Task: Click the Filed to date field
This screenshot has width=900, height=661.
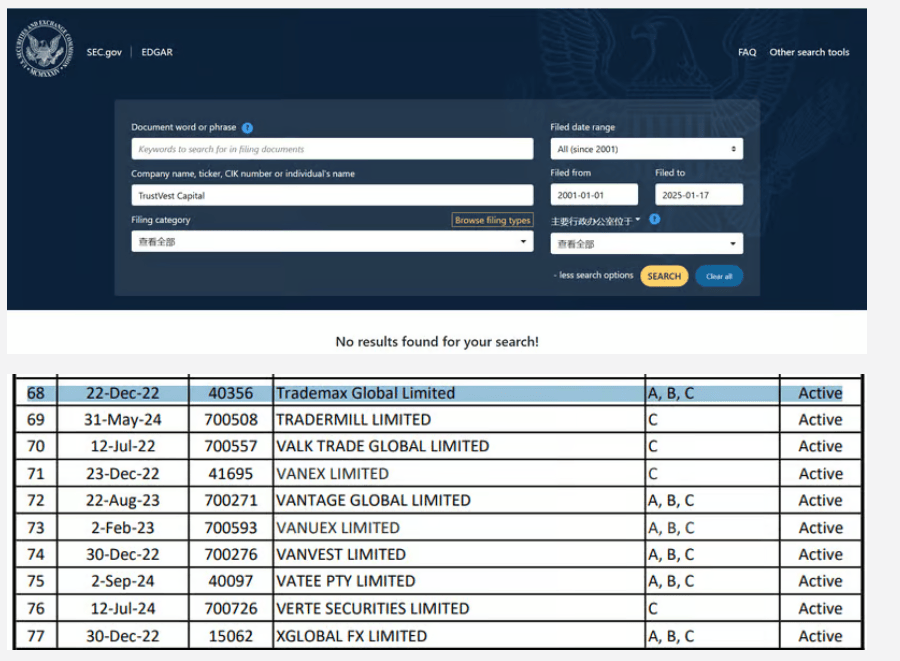Action: click(x=699, y=195)
